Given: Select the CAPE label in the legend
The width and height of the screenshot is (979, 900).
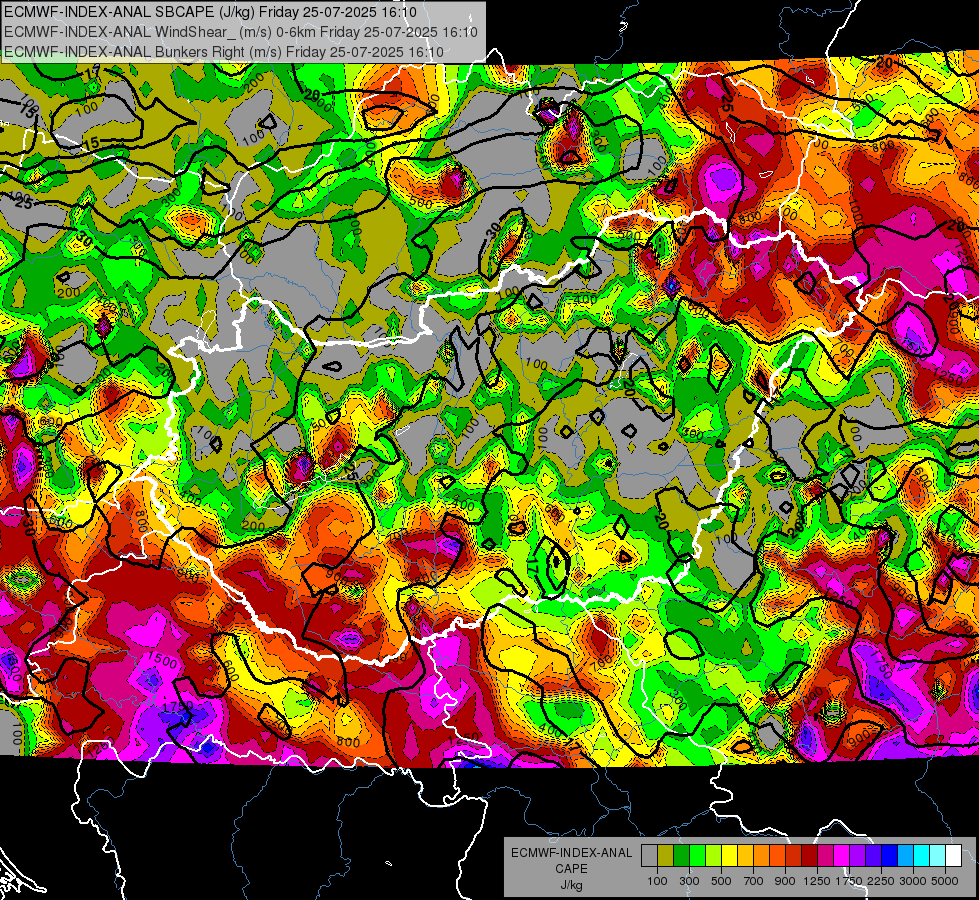Looking at the screenshot, I should 571,869.
